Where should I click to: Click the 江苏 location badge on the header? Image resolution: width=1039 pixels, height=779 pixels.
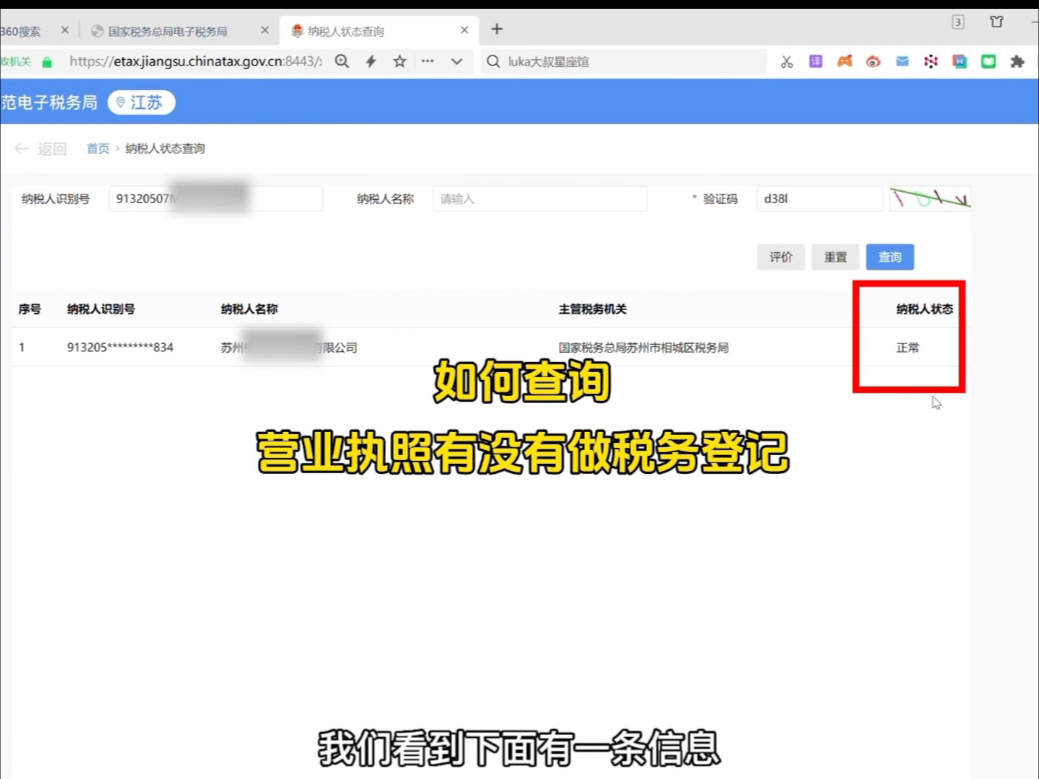(141, 102)
